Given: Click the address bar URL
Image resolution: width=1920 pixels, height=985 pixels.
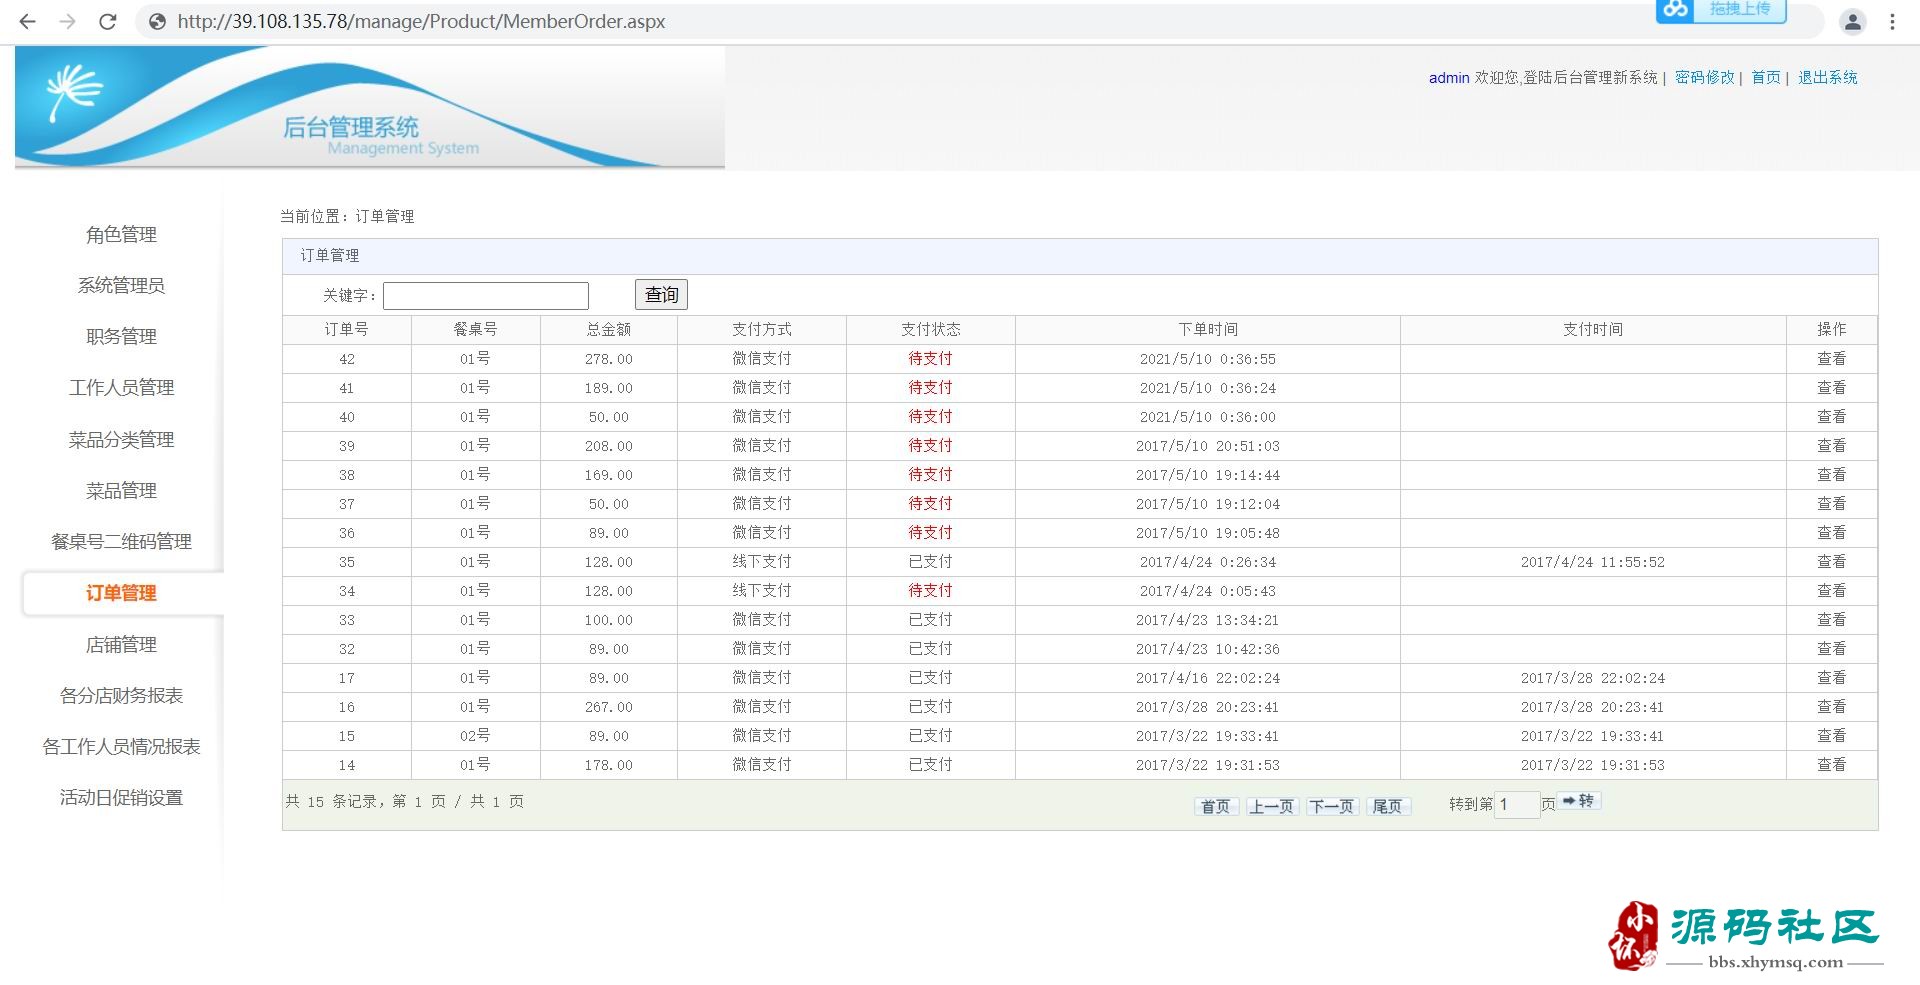Looking at the screenshot, I should (x=421, y=21).
